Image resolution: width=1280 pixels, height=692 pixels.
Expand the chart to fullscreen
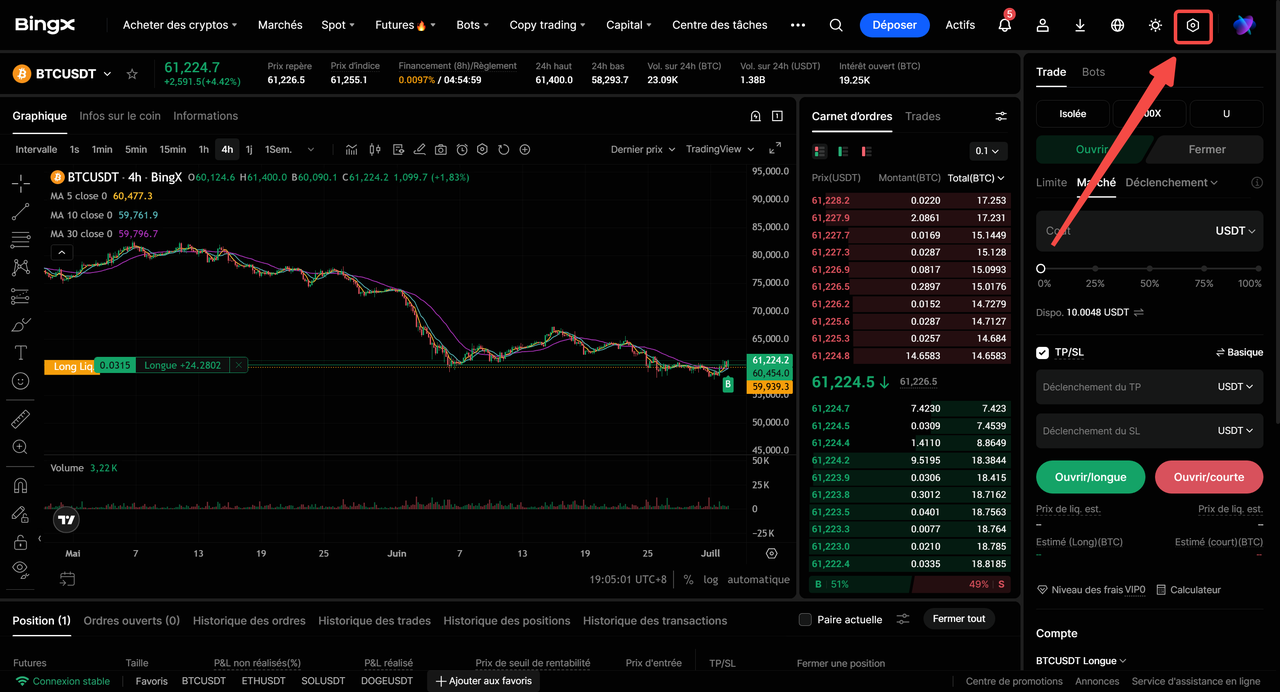(x=775, y=149)
